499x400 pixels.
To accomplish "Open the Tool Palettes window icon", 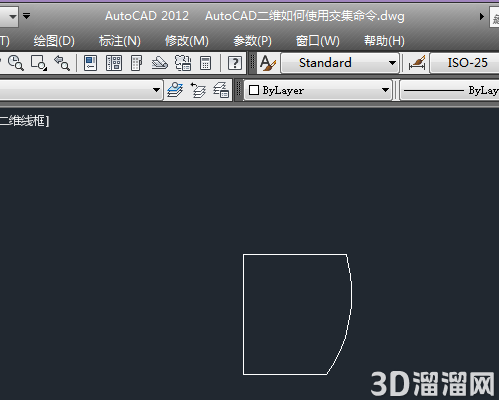I will [136, 63].
